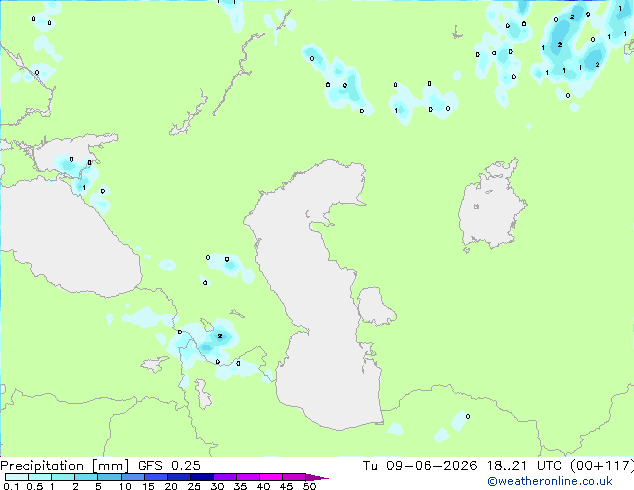
Task: Click the Aral Sea water body
Action: (x=491, y=206)
